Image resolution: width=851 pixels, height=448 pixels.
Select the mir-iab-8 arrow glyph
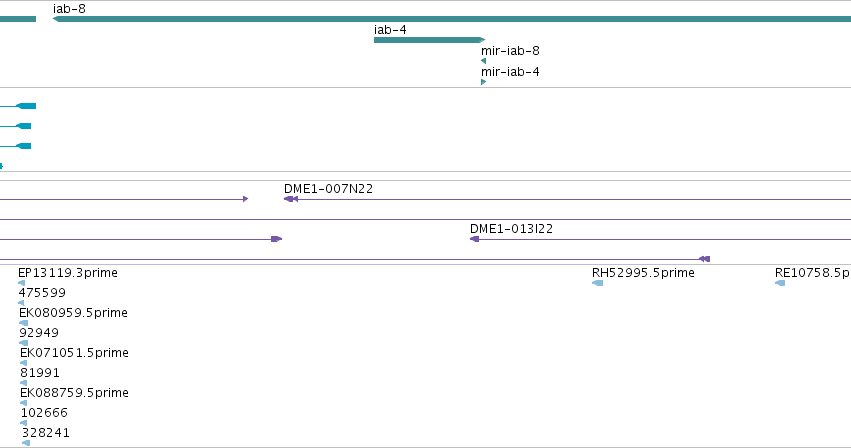(x=483, y=61)
